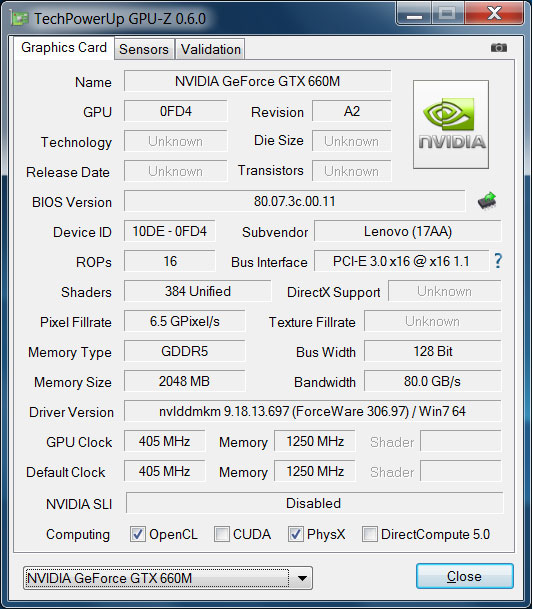The width and height of the screenshot is (533, 610).
Task: Click the DirectX Support field showing Unknown
Action: [x=445, y=291]
